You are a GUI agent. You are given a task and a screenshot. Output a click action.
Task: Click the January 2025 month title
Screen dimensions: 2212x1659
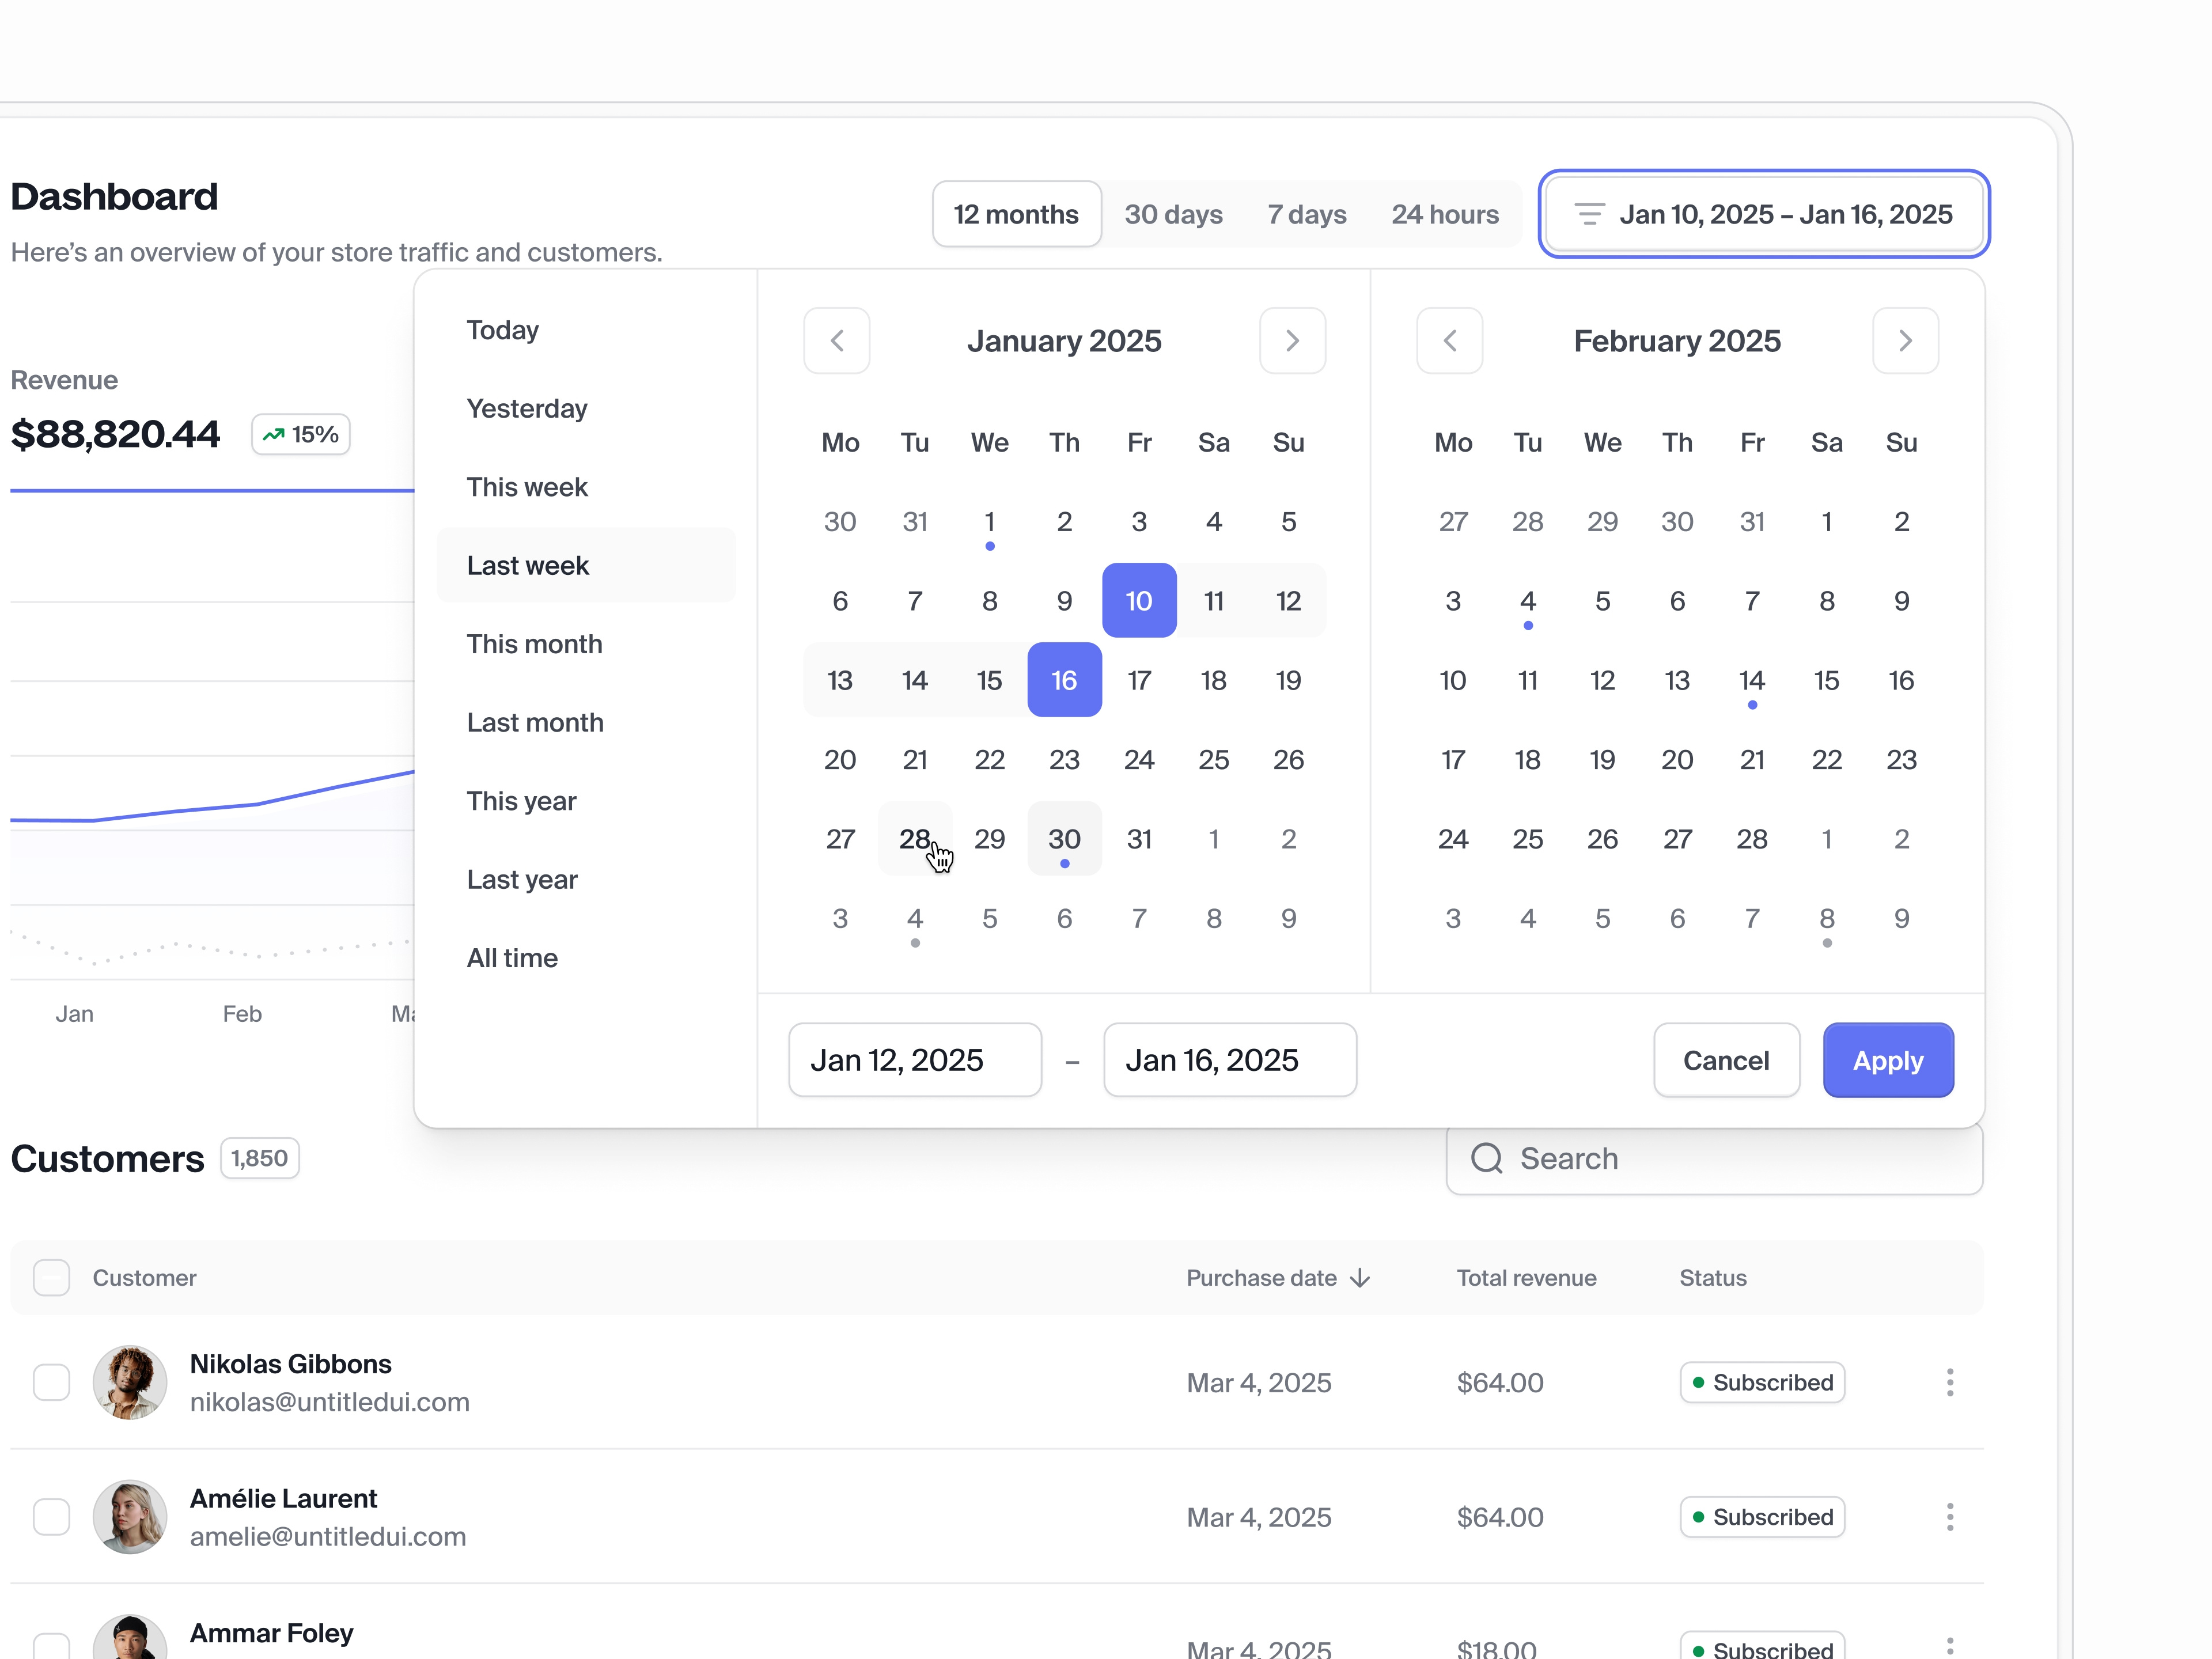1064,341
